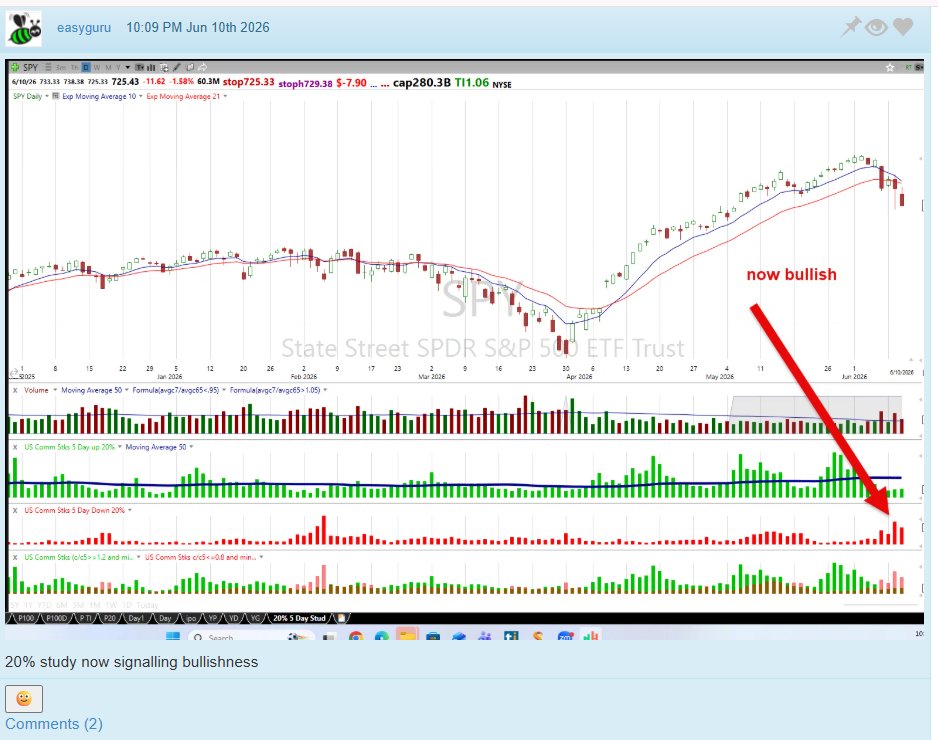The width and height of the screenshot is (938, 740).
Task: Click the scale settings icon in chart bottom-left corner
Action: tap(14, 373)
